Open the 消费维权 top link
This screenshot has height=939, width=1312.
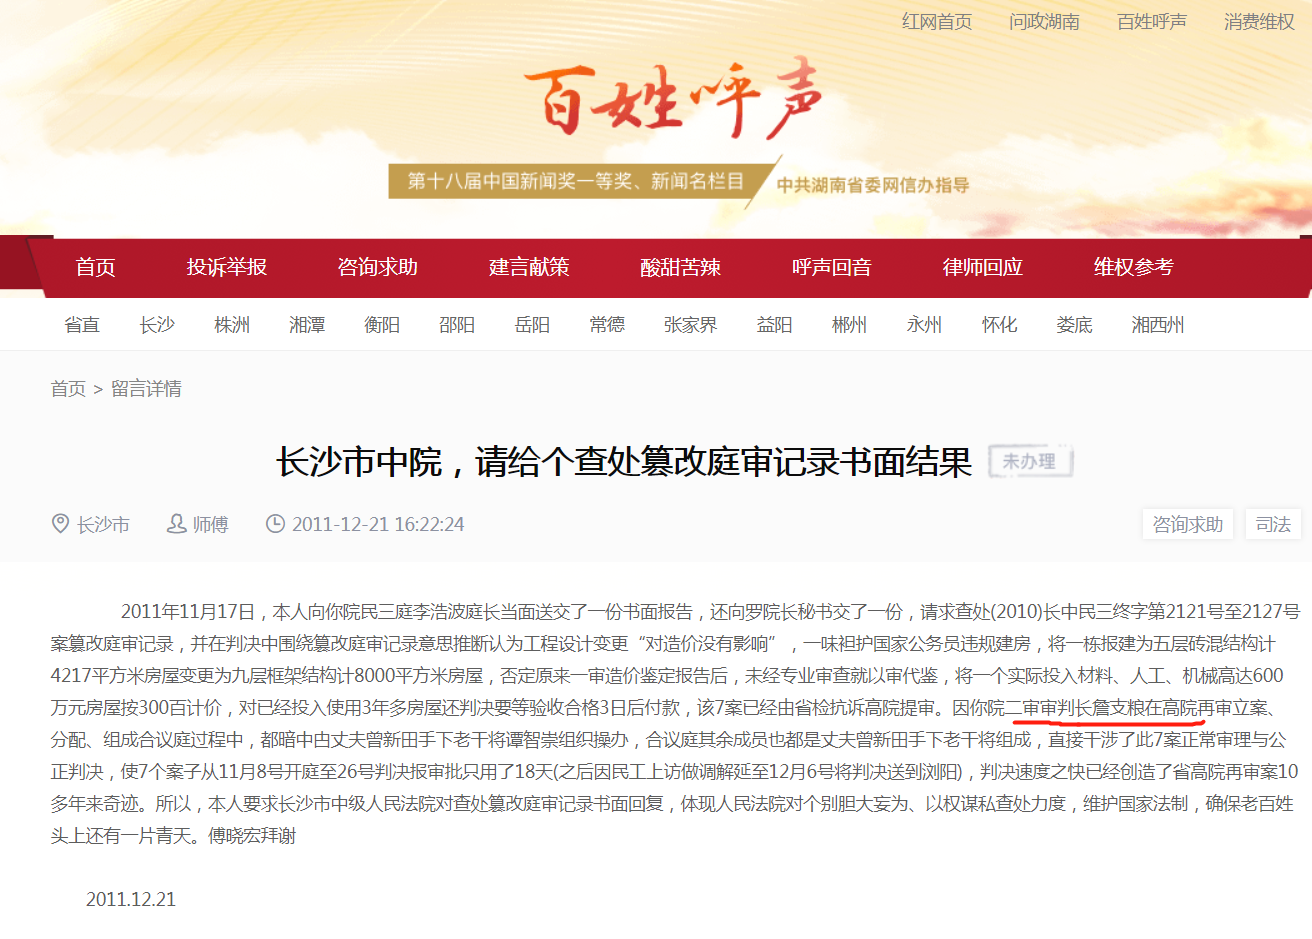[1258, 22]
